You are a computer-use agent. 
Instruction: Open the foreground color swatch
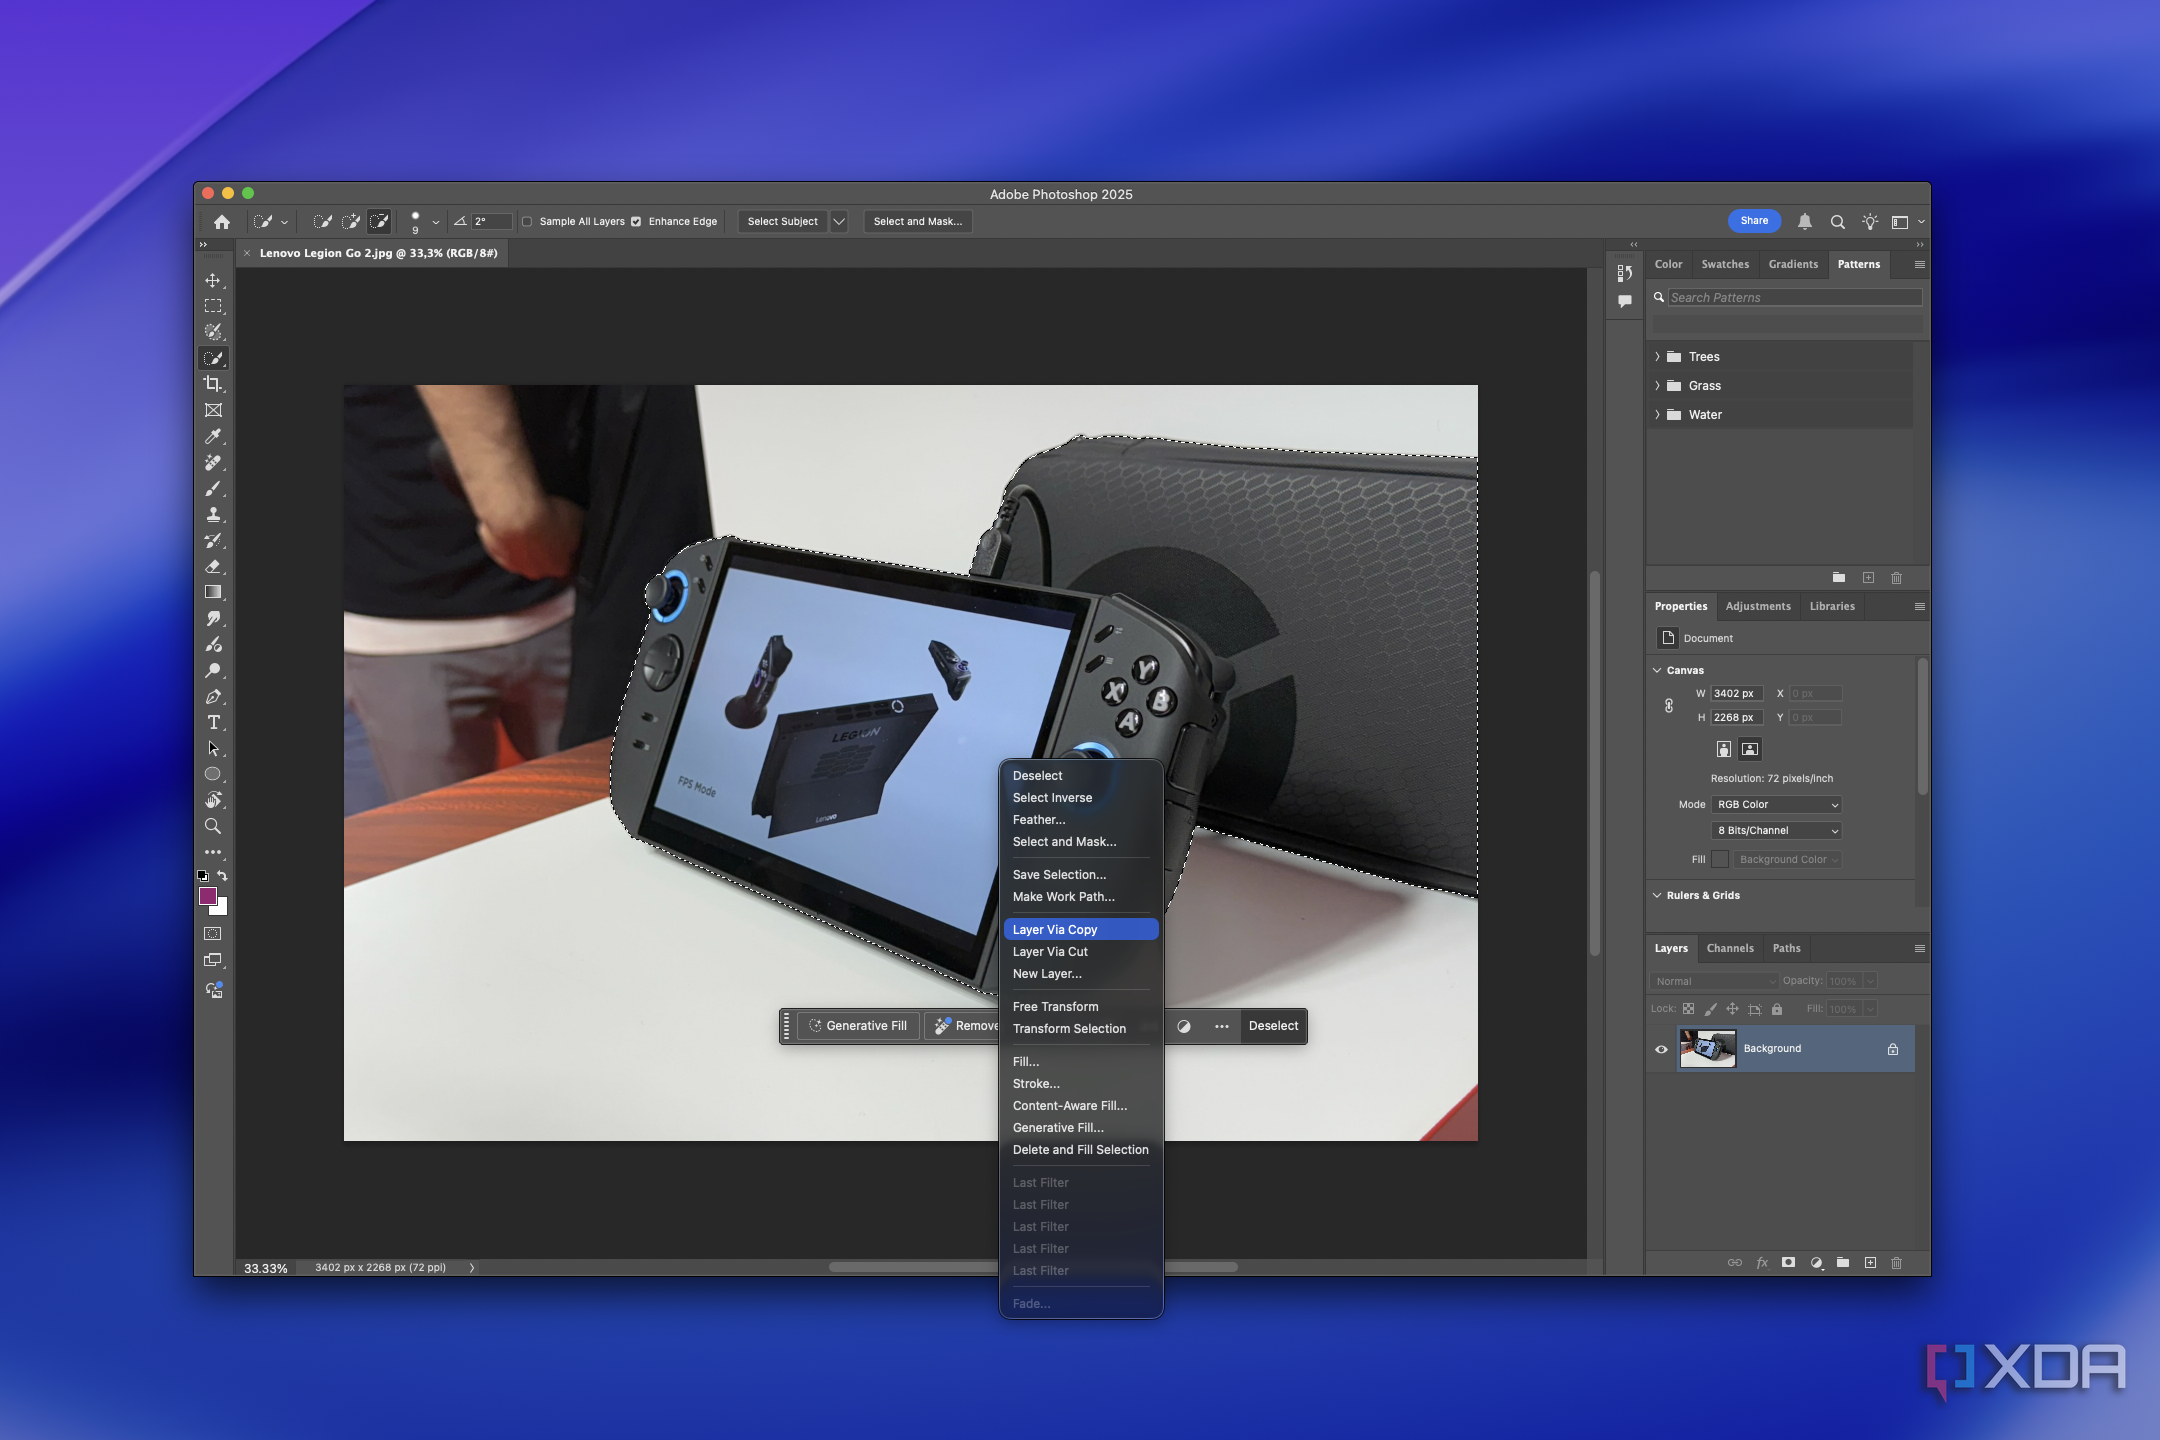[207, 896]
